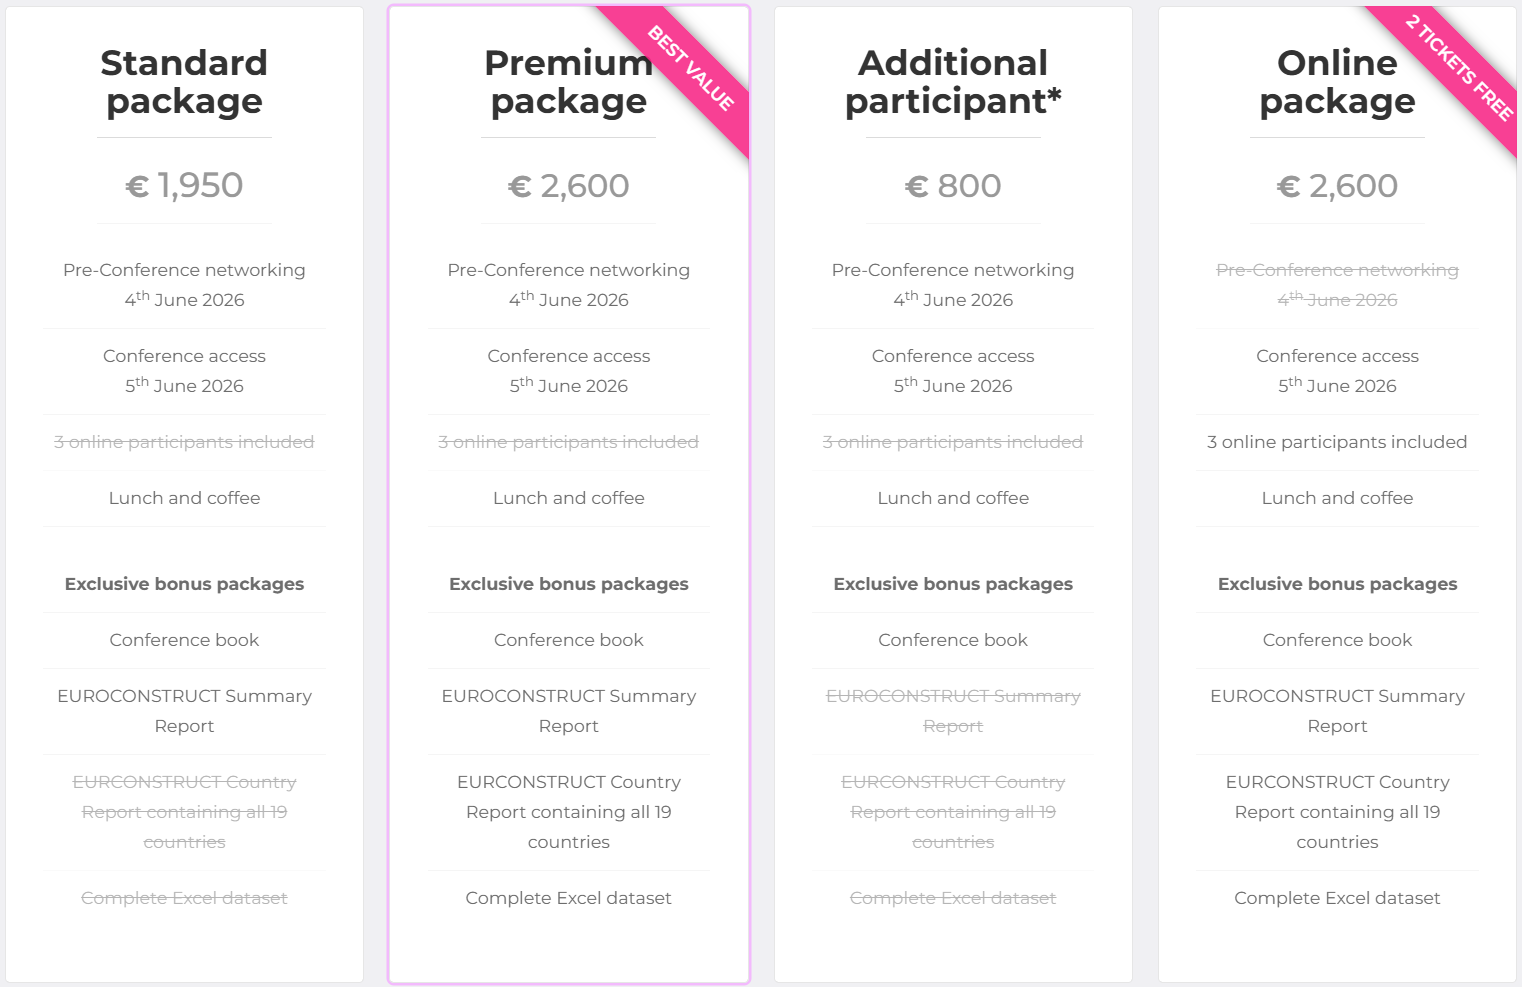This screenshot has width=1522, height=987.
Task: Click the pink BEST VALUE ribbon
Action: pos(693,69)
